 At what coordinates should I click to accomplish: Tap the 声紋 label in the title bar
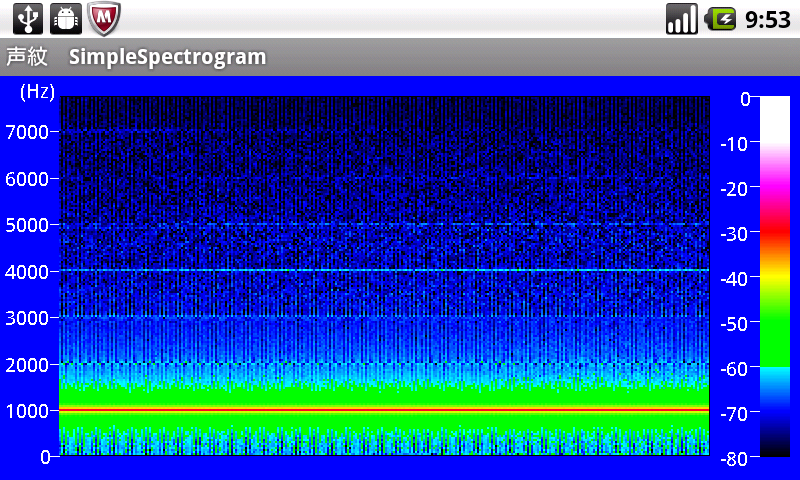point(27,56)
